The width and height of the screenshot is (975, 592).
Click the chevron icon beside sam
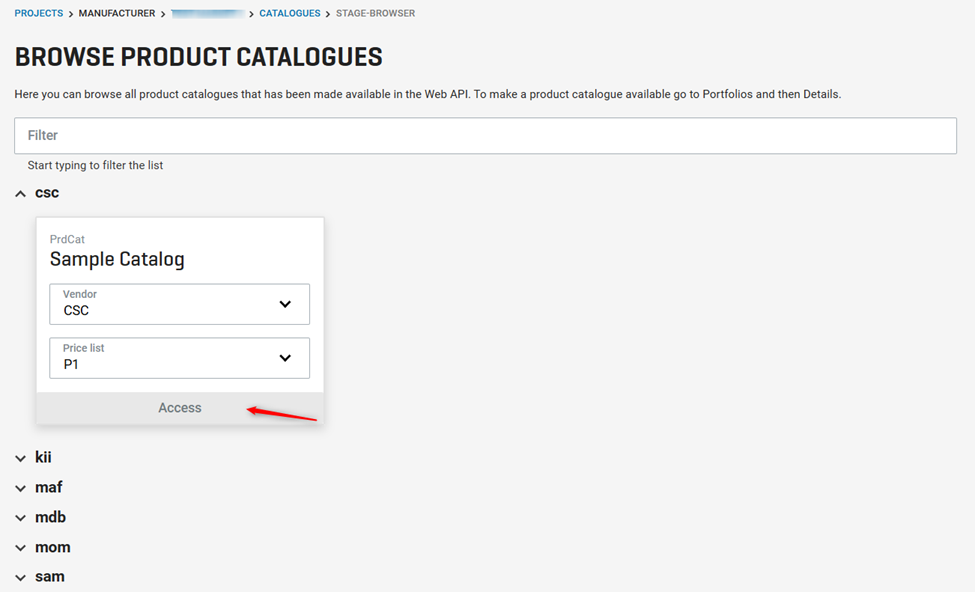[20, 576]
